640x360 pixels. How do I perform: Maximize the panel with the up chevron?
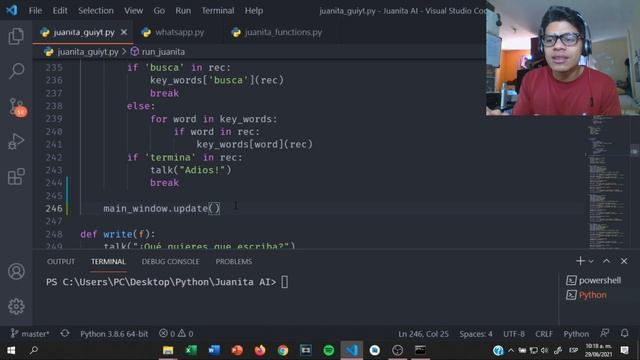(x=607, y=261)
